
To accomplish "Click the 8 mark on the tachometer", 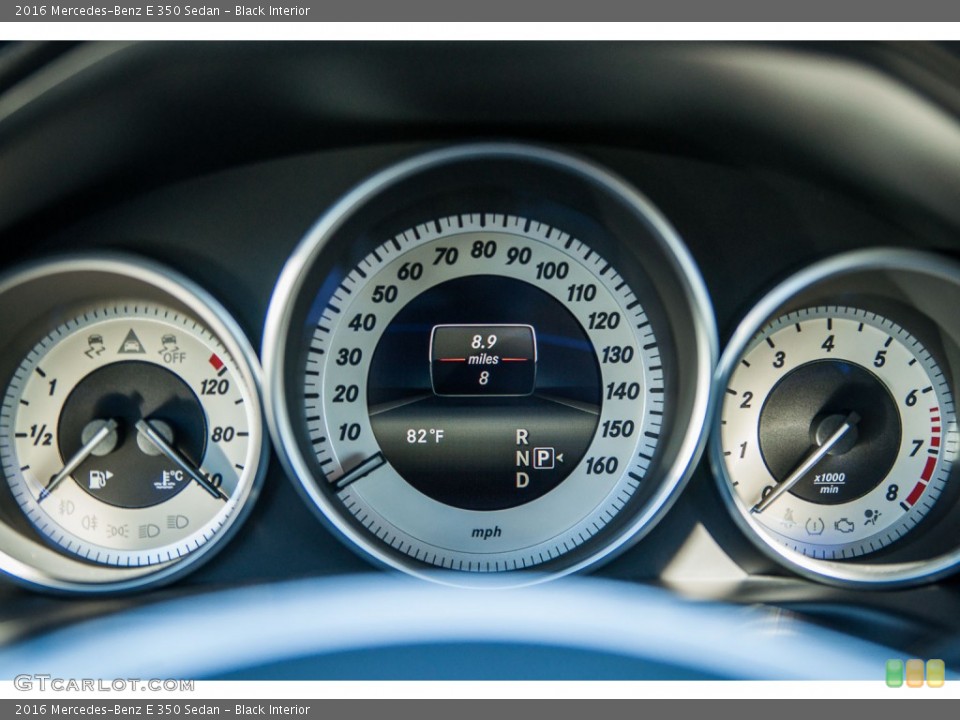I will [892, 492].
